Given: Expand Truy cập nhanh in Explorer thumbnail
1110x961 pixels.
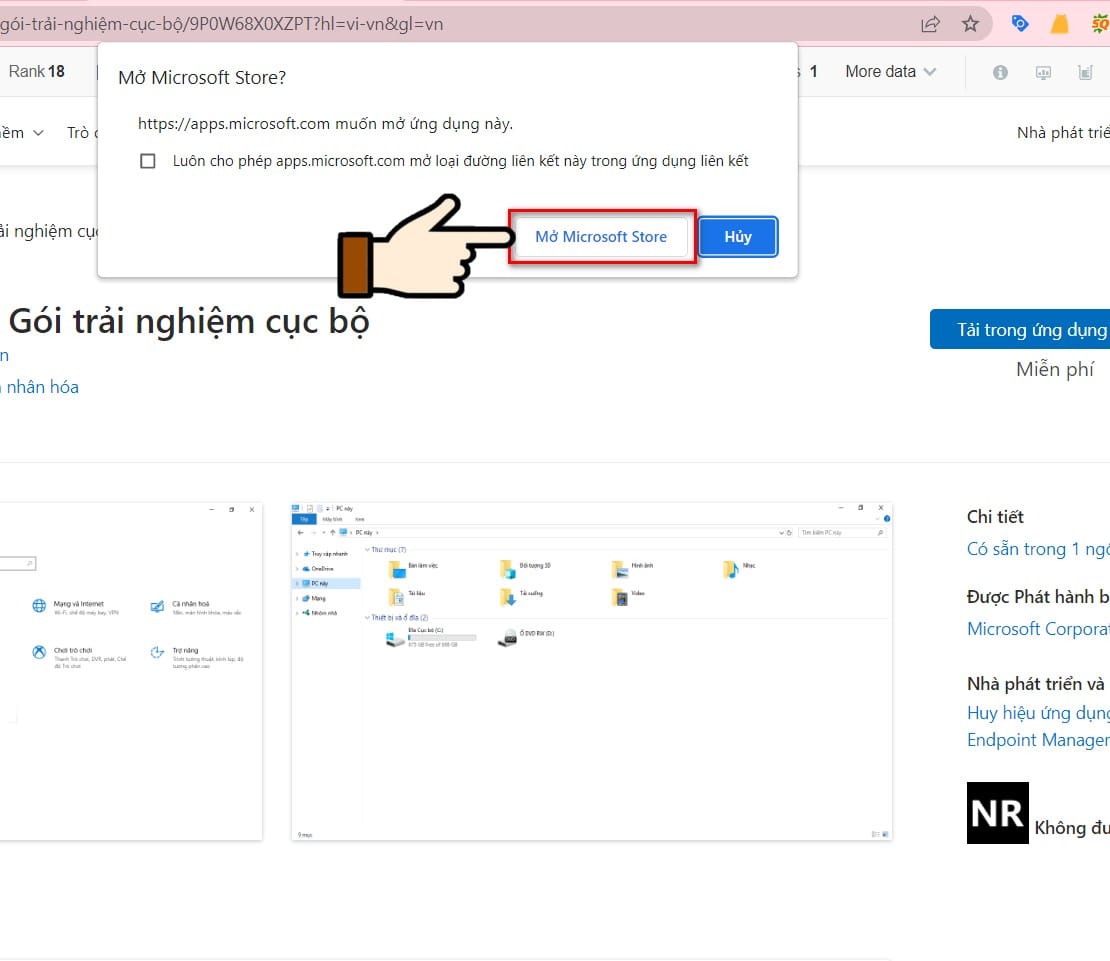Looking at the screenshot, I should point(297,553).
